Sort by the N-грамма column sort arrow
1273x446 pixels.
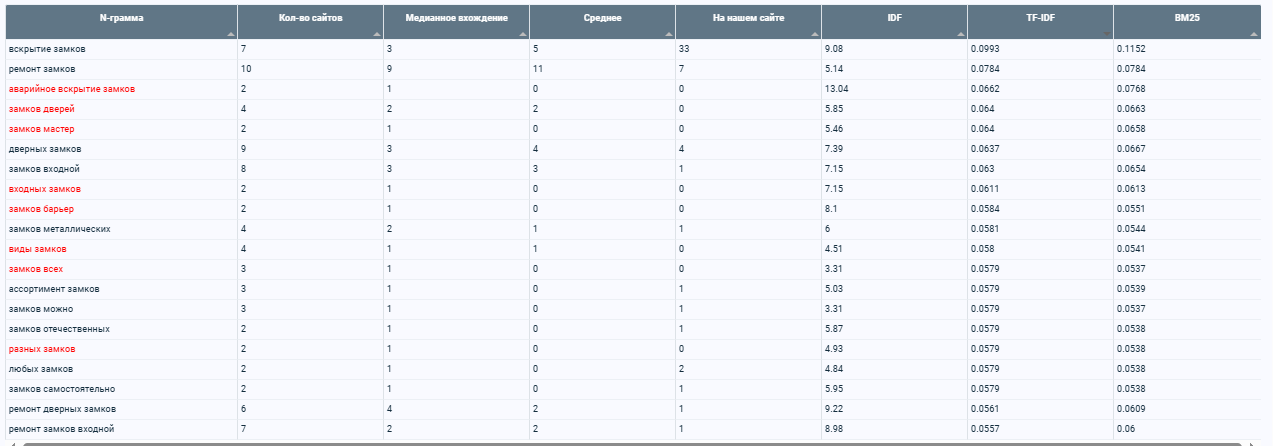[x=230, y=33]
